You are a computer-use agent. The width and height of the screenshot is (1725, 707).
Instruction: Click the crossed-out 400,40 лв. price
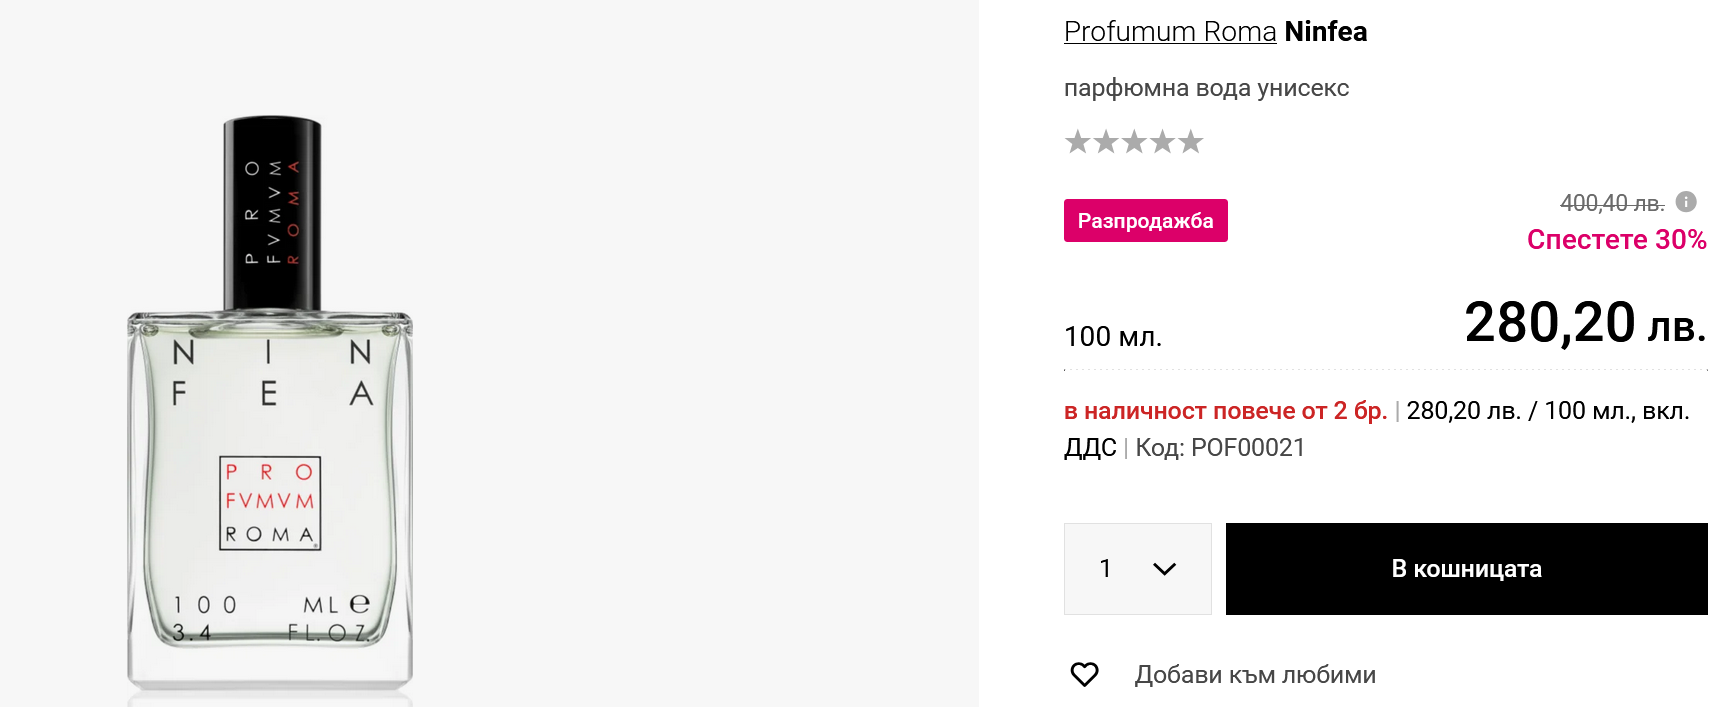[1611, 203]
